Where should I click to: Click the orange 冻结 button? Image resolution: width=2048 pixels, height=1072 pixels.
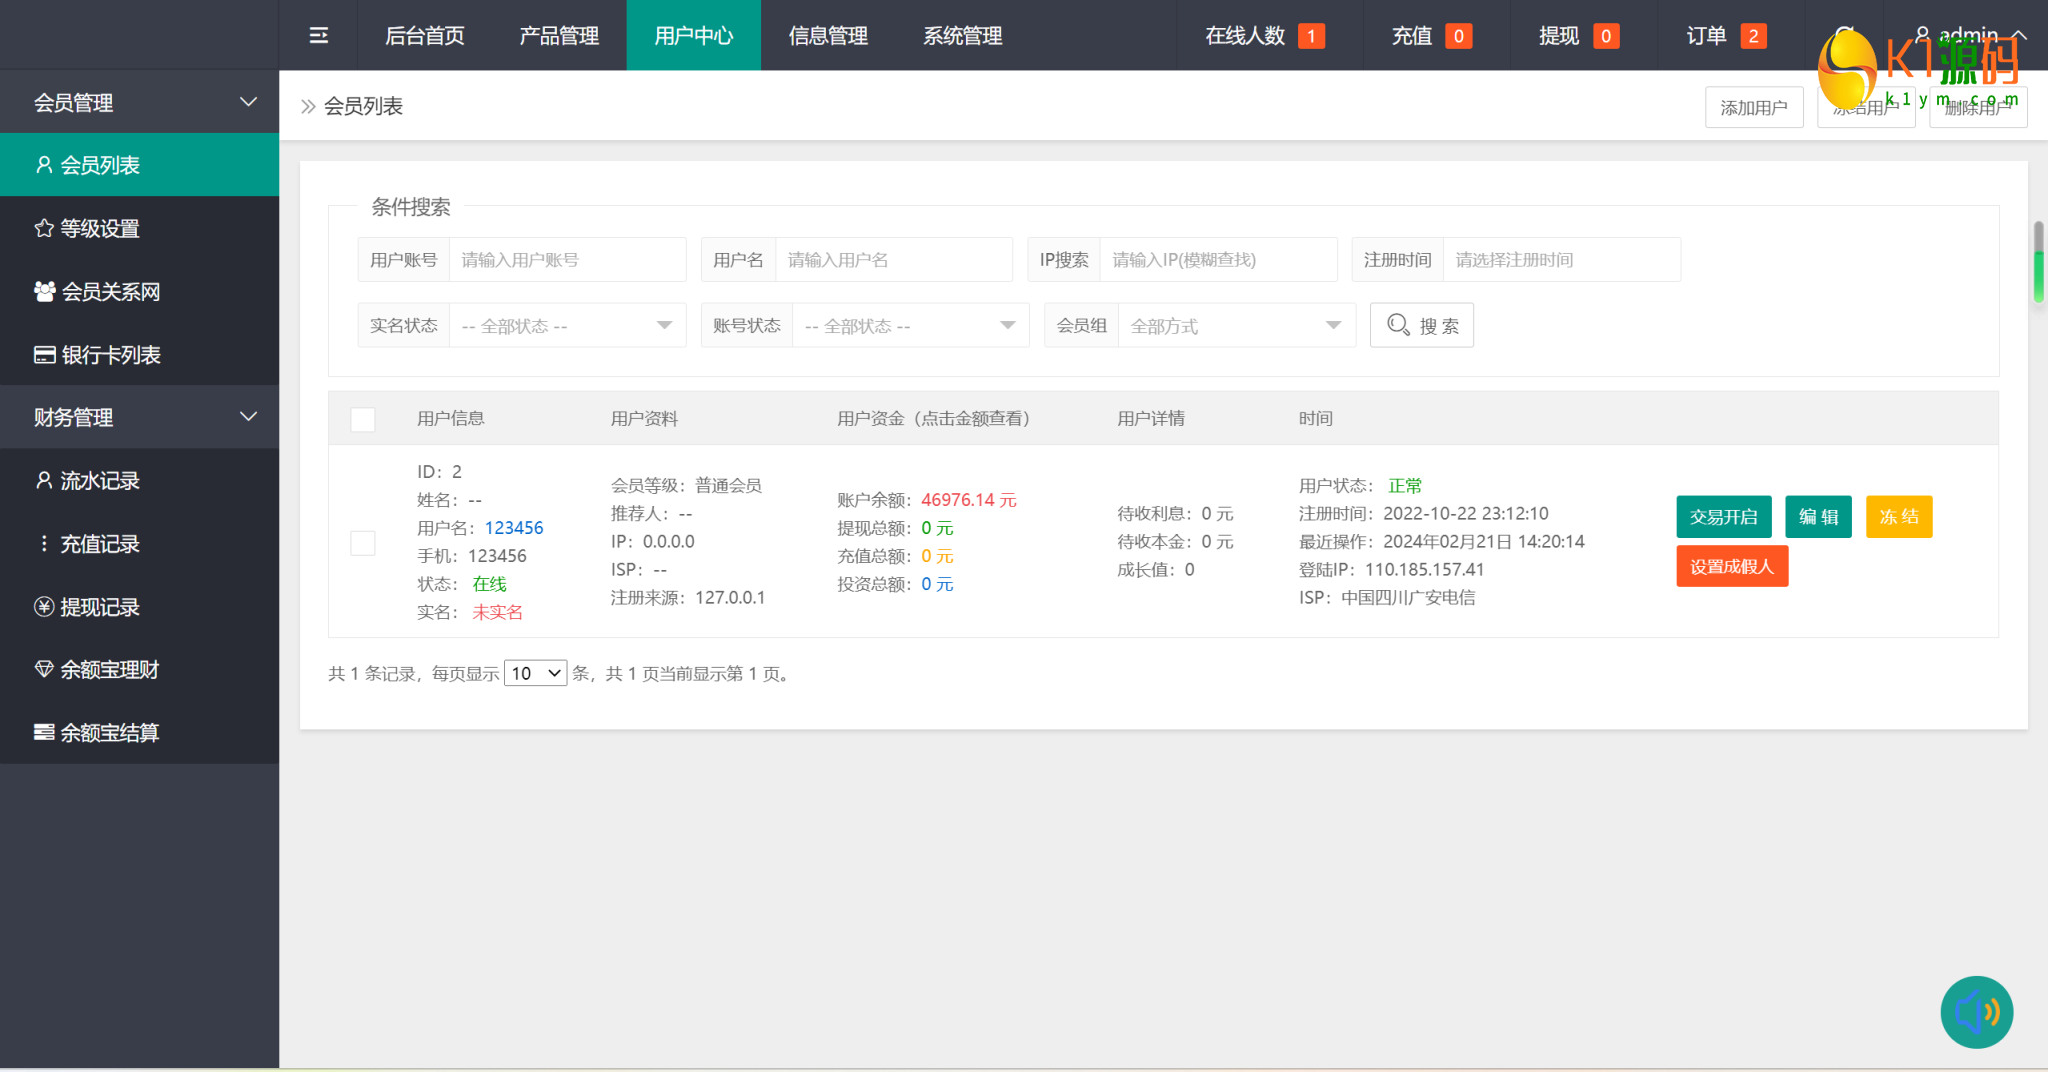[x=1898, y=517]
